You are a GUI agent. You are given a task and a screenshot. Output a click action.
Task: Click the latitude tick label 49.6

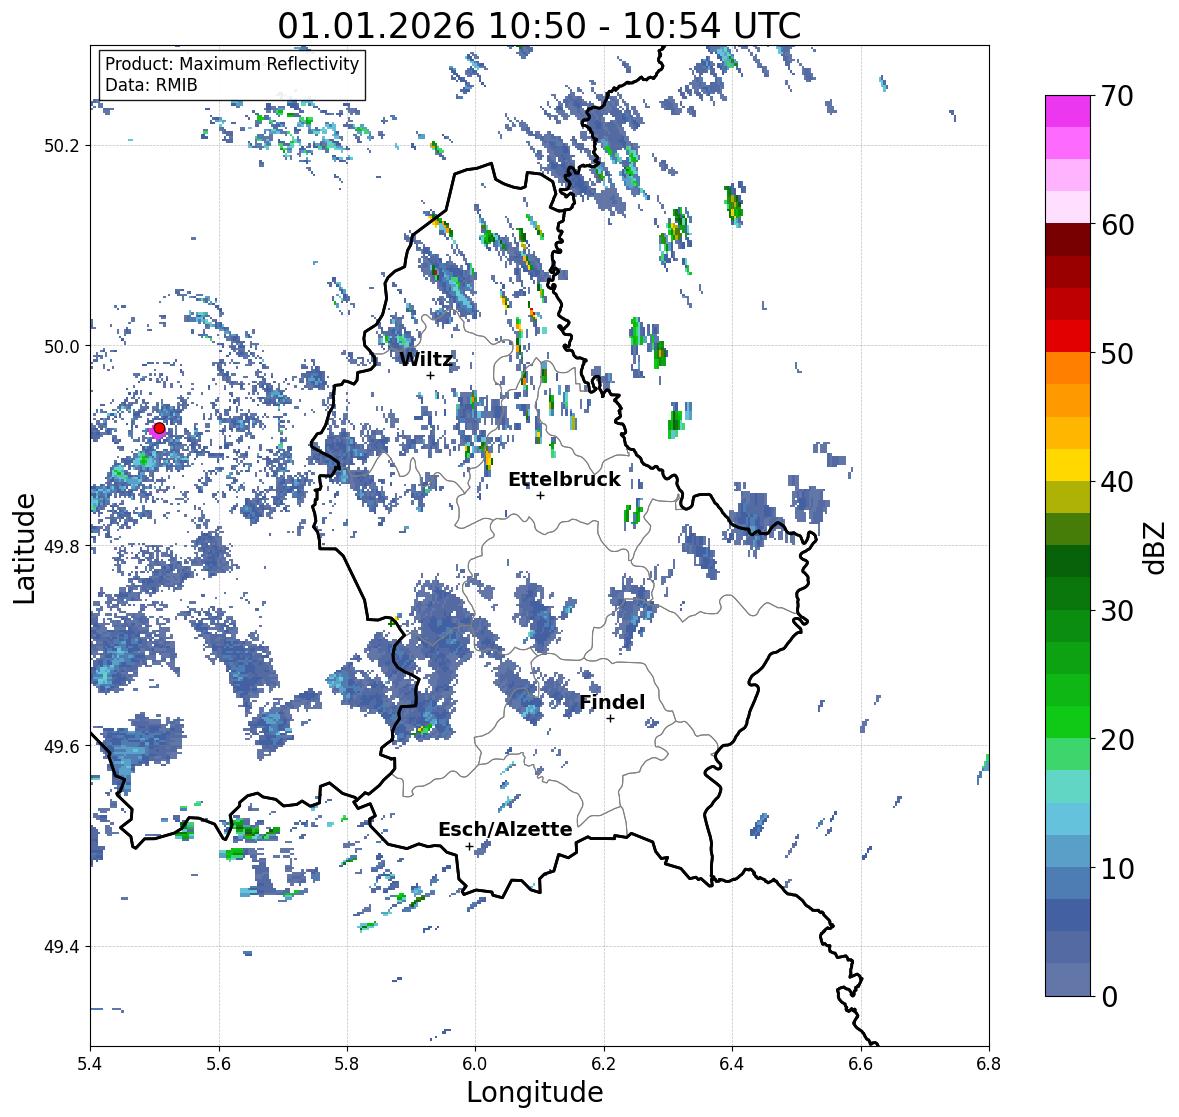click(x=62, y=746)
